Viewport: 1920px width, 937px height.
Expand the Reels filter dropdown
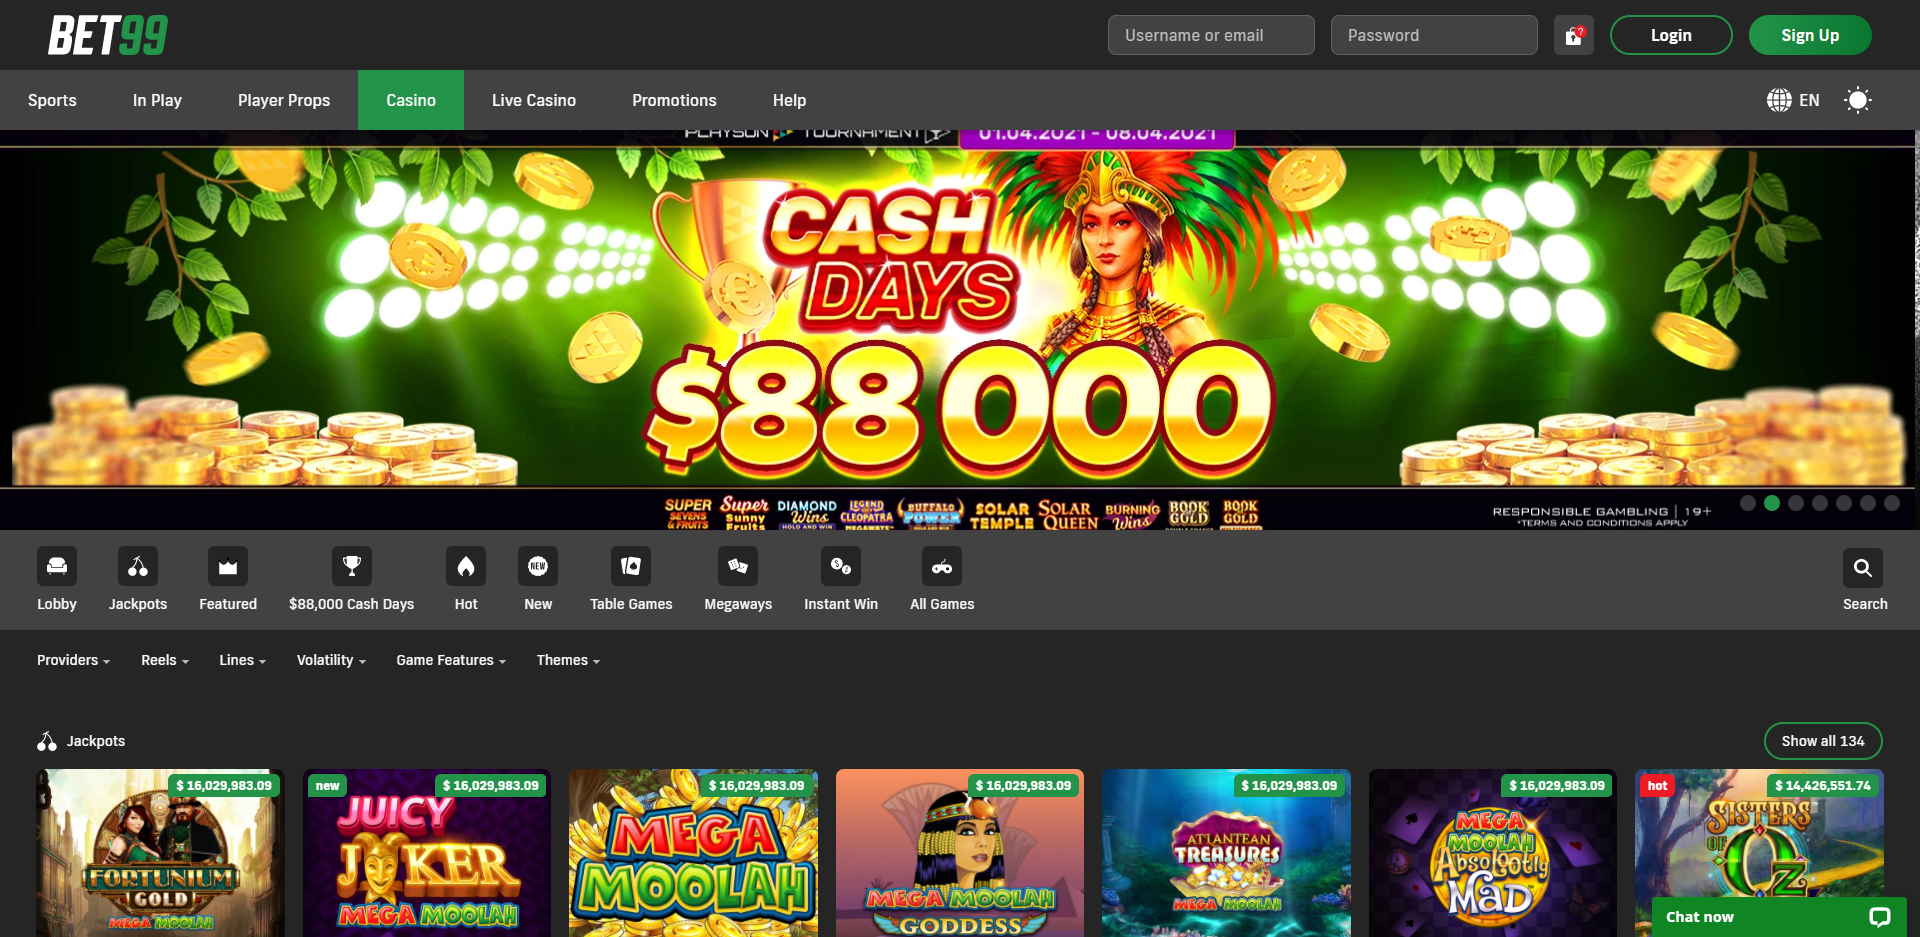coord(165,660)
